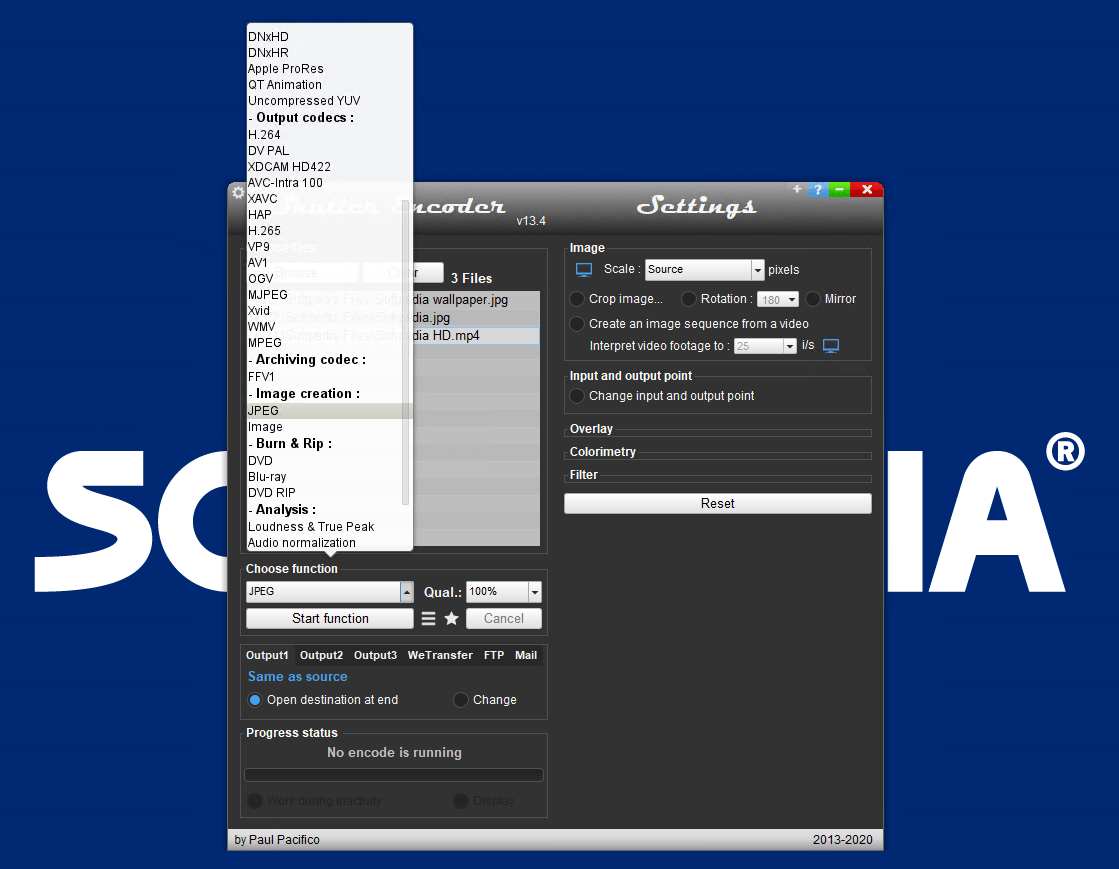Click the monitor icon next to Scale
1119x869 pixels.
point(583,269)
